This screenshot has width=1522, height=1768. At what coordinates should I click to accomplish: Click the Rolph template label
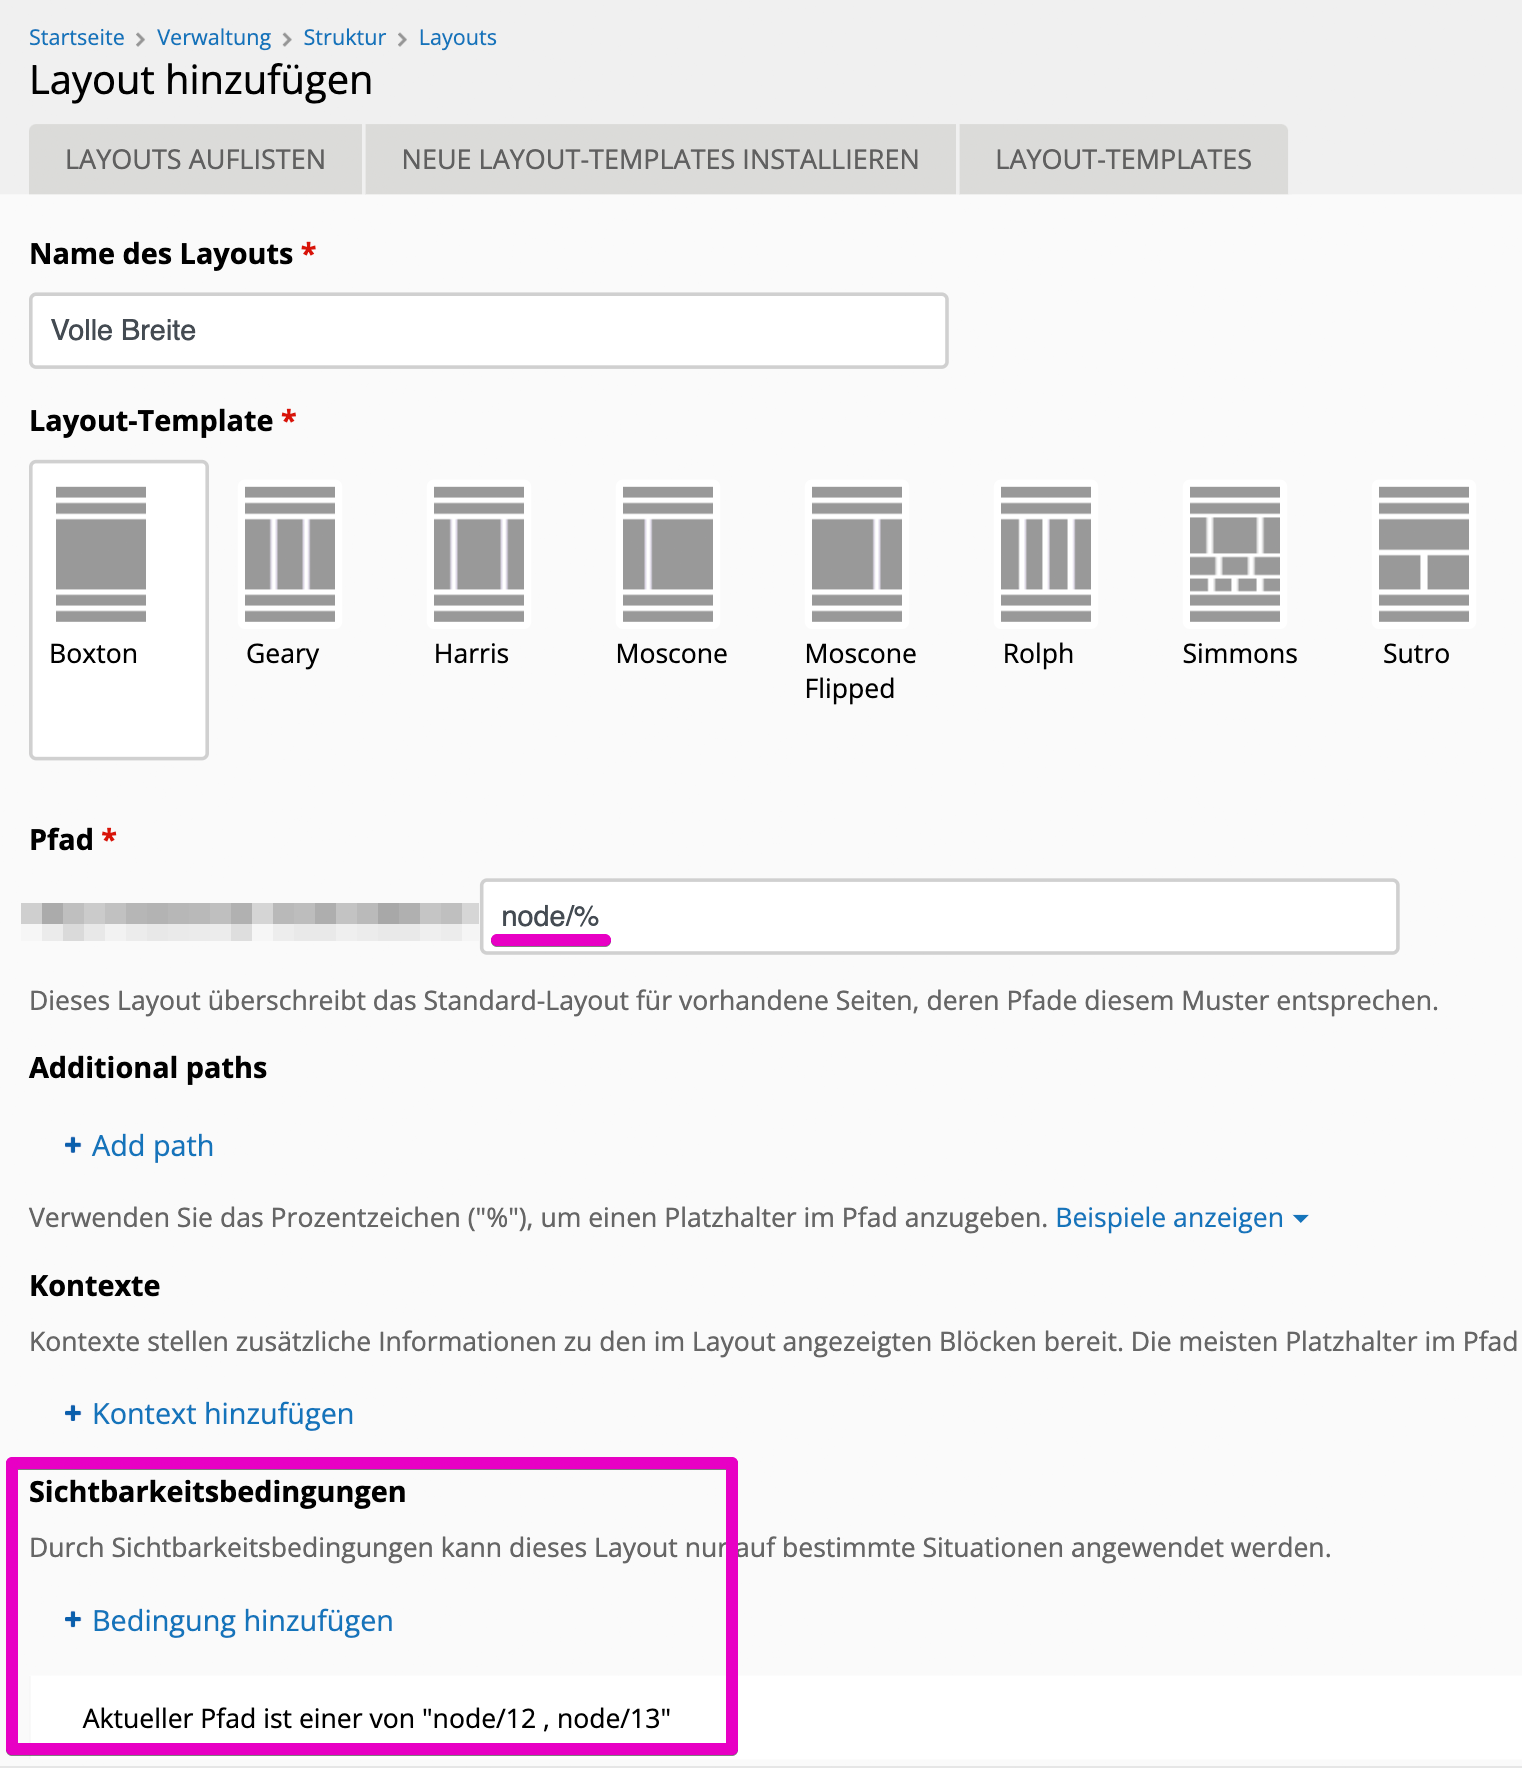[x=1038, y=654]
